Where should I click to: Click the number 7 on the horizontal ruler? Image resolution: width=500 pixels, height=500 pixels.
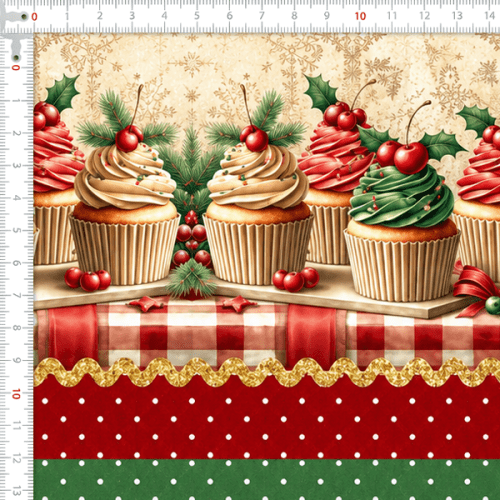click(x=262, y=16)
